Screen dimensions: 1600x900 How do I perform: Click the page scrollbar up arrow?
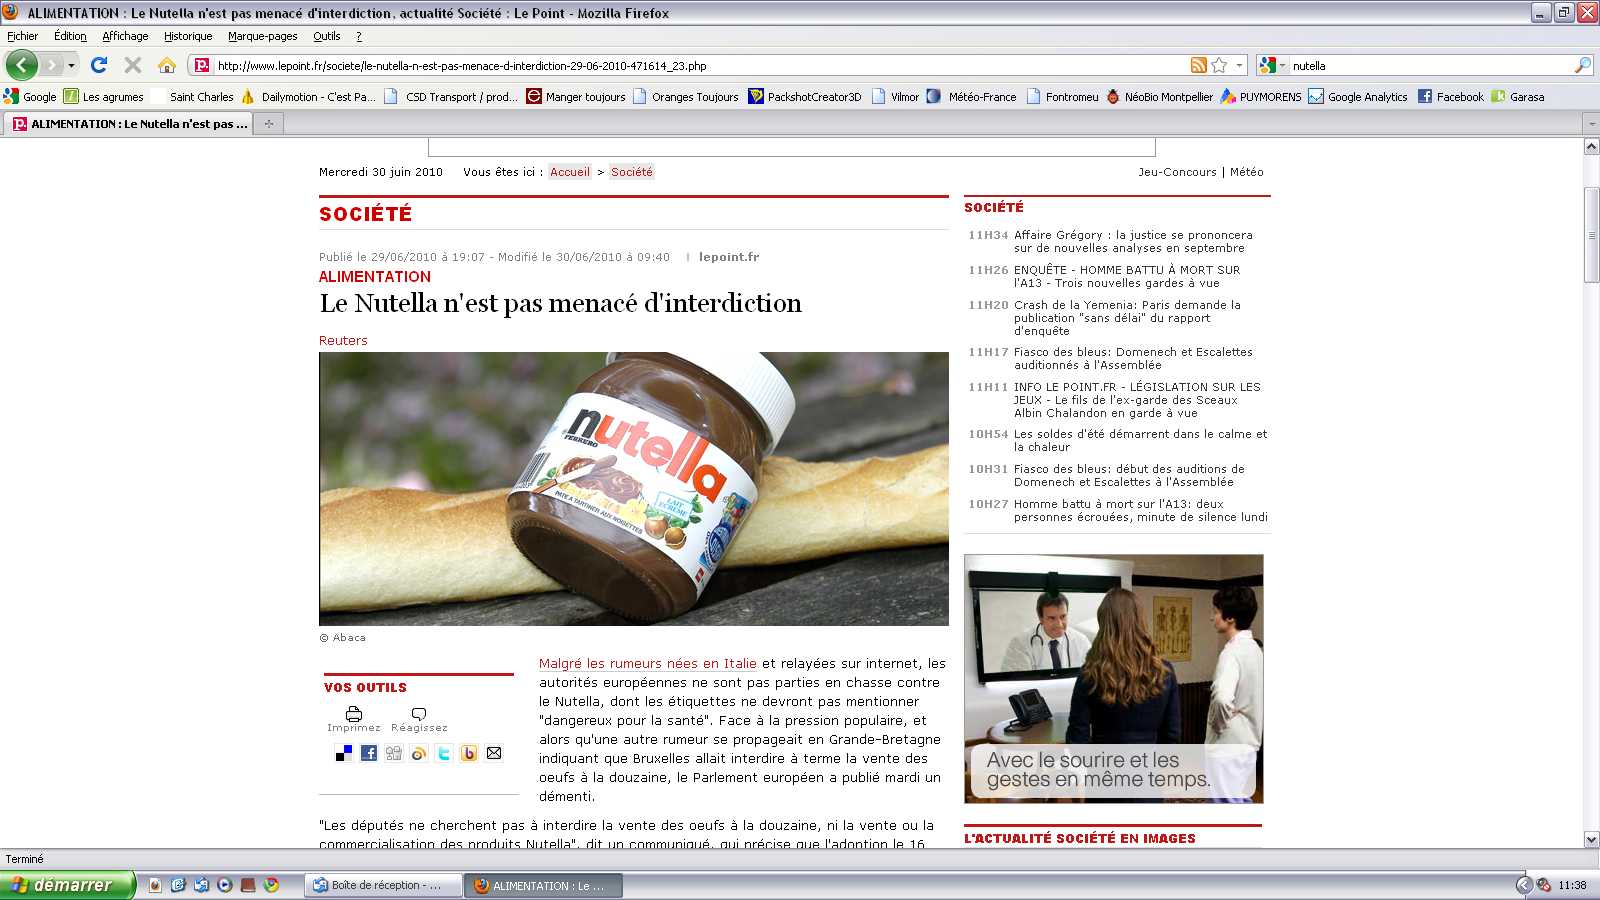(x=1591, y=146)
